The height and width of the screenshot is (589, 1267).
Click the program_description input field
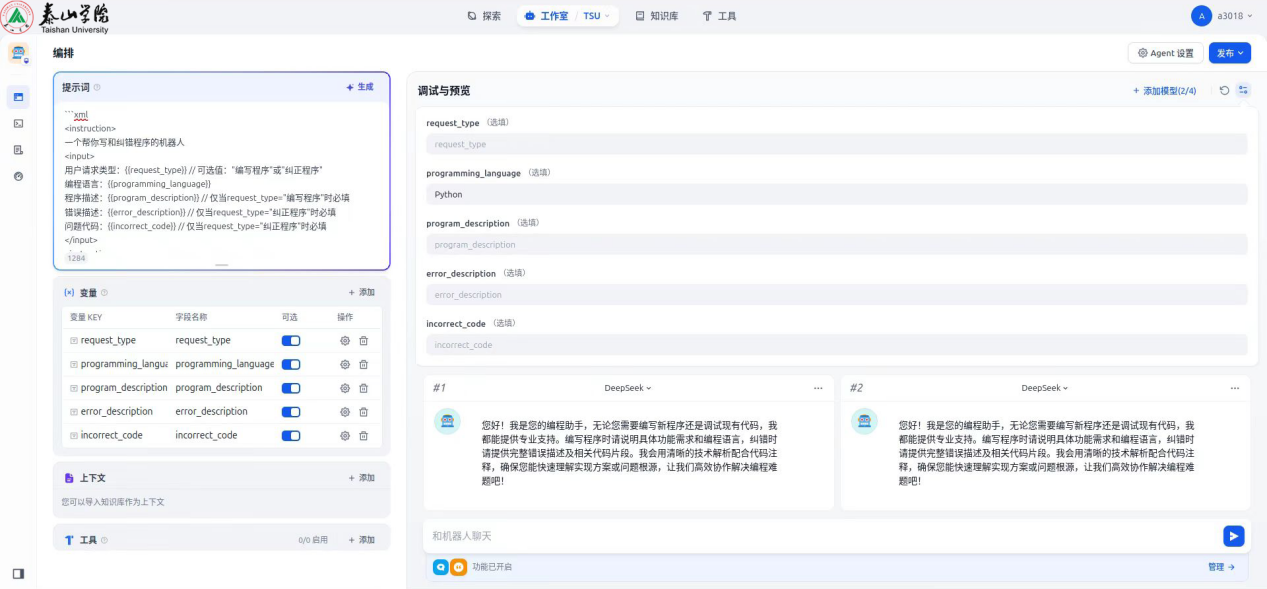836,244
